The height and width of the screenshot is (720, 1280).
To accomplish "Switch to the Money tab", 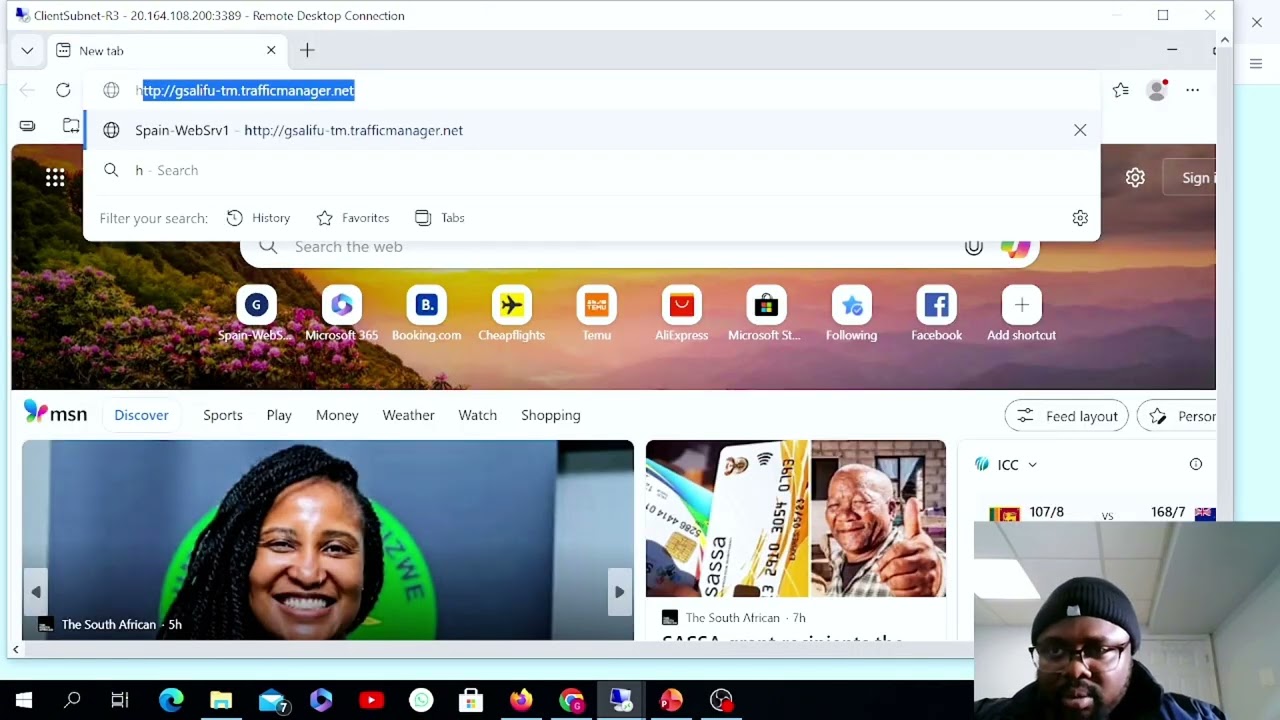I will pyautogui.click(x=337, y=415).
